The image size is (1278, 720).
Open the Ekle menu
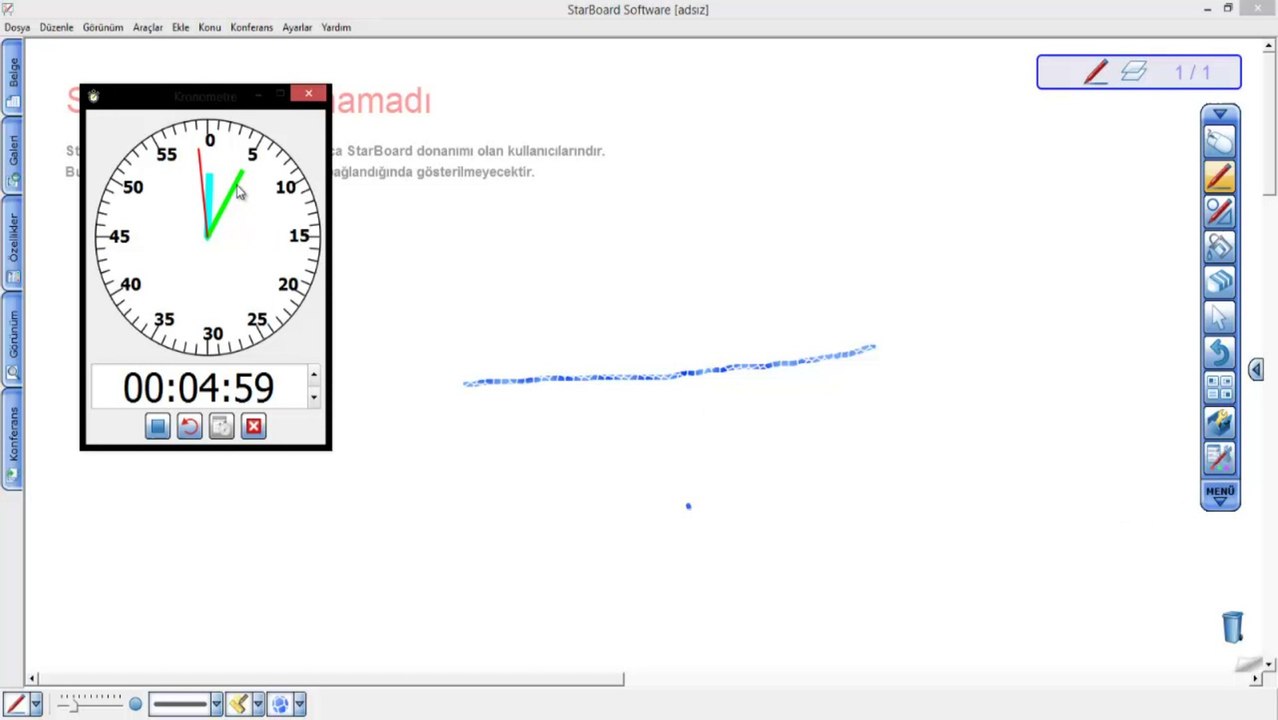click(x=180, y=27)
